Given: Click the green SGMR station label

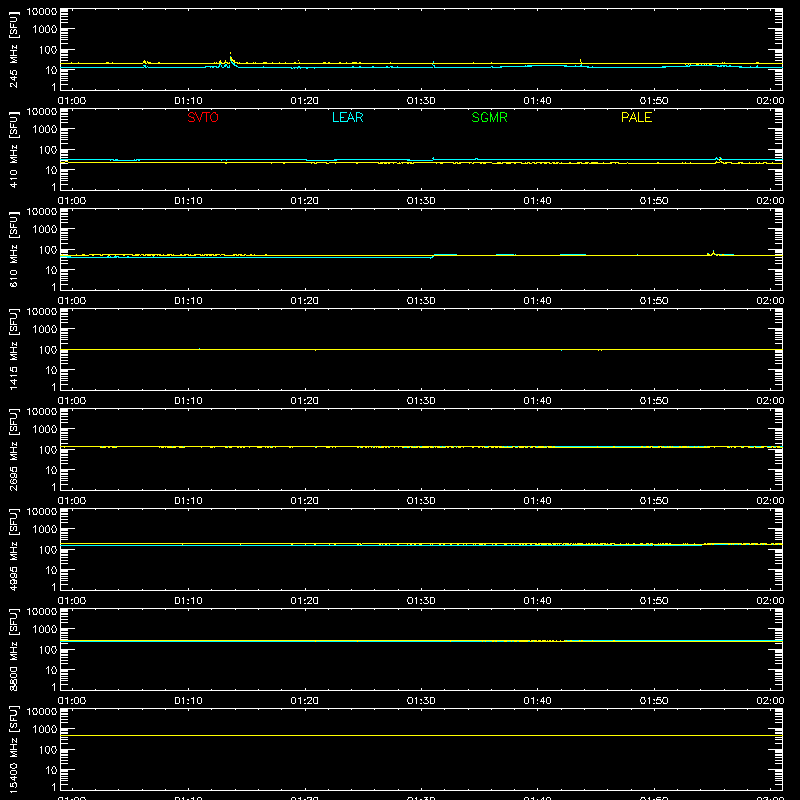Looking at the screenshot, I should click(489, 117).
